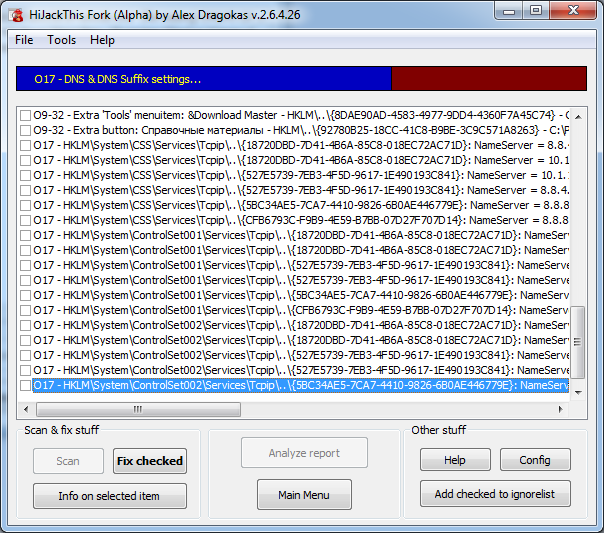Open the Tools menu
The image size is (604, 533).
(61, 40)
